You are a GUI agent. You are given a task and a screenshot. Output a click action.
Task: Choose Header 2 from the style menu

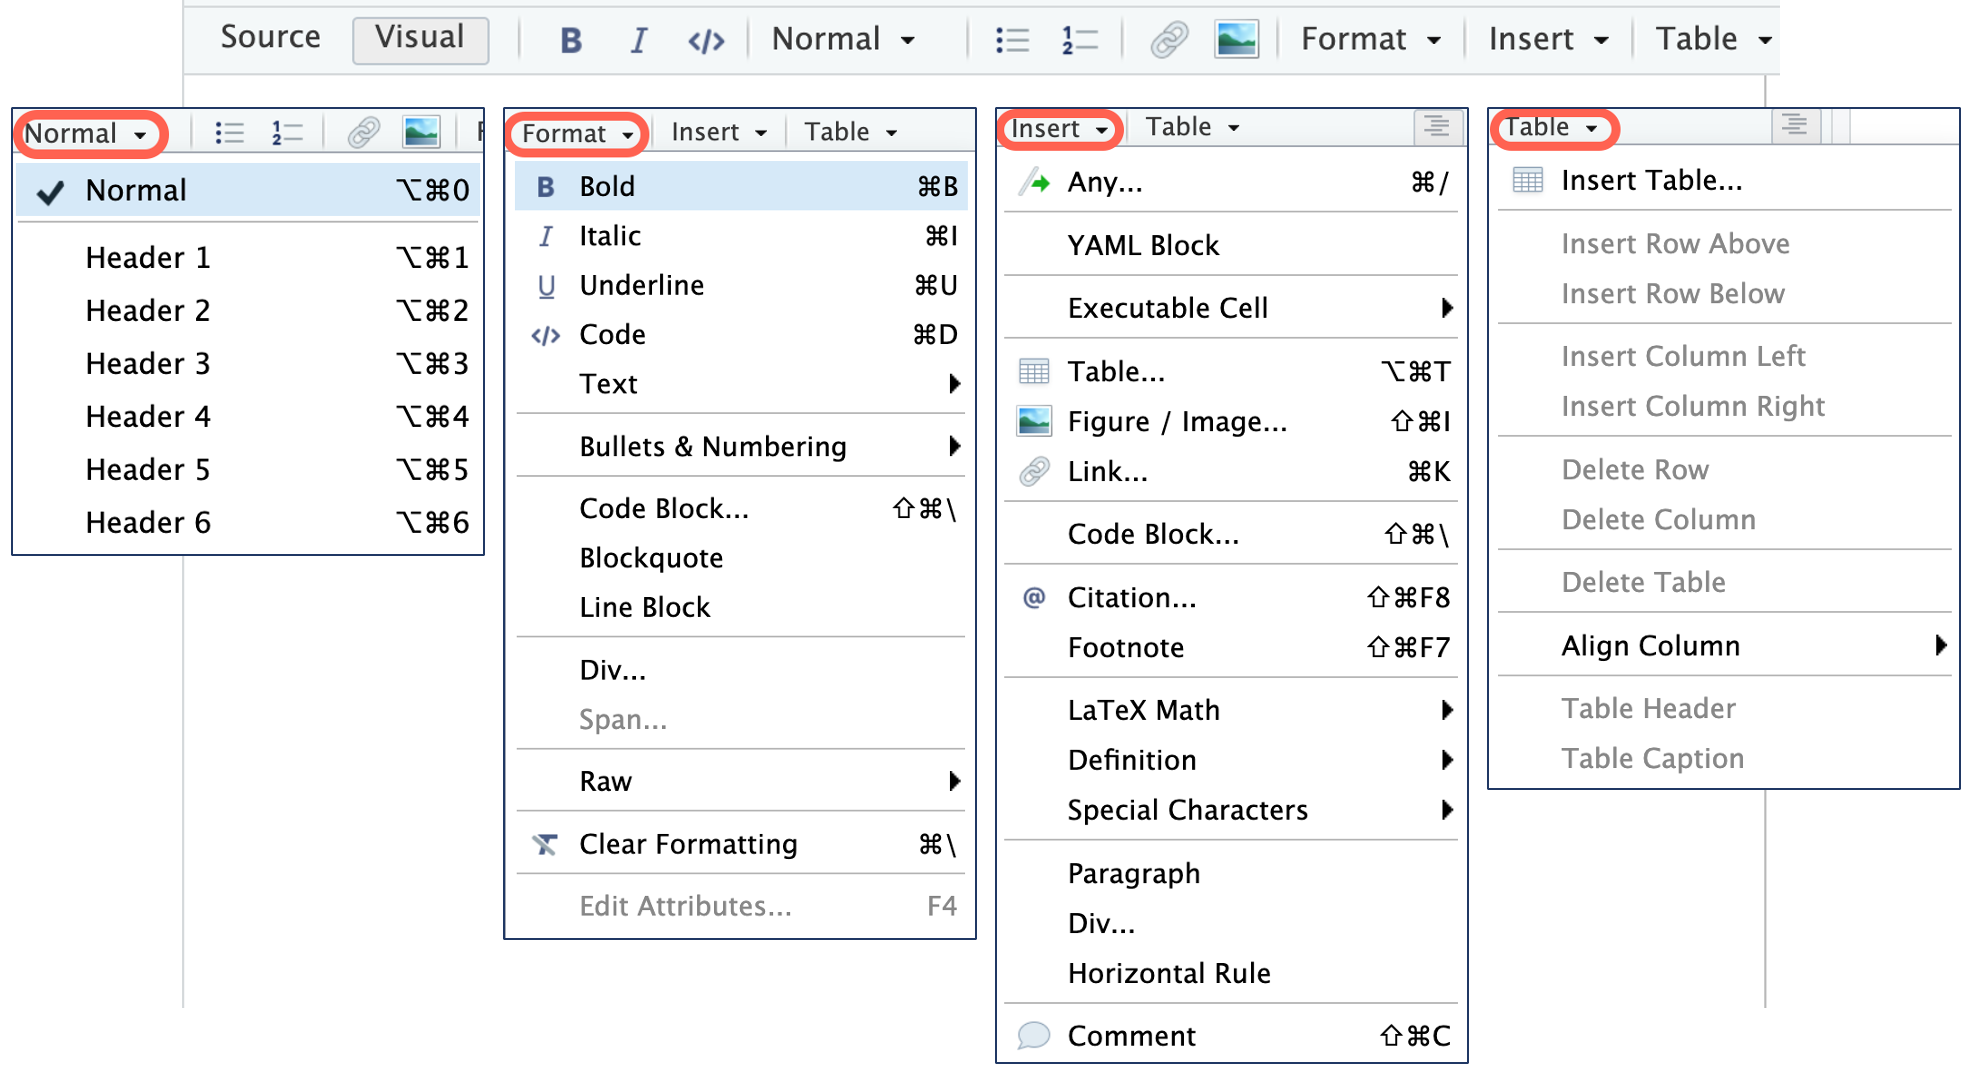[148, 311]
